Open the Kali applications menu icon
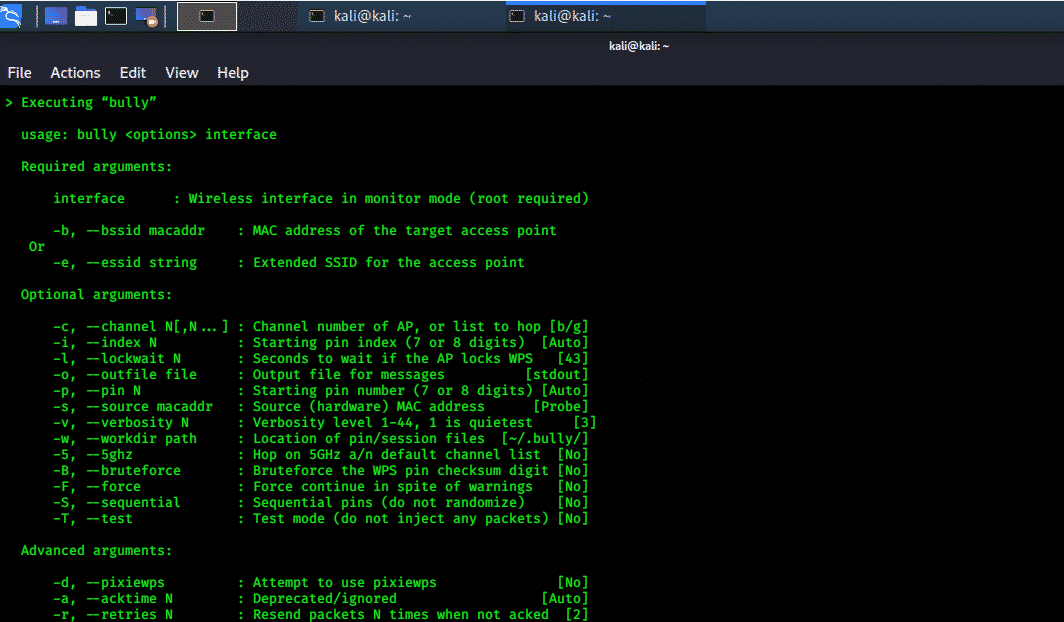This screenshot has width=1064, height=622. point(10,15)
